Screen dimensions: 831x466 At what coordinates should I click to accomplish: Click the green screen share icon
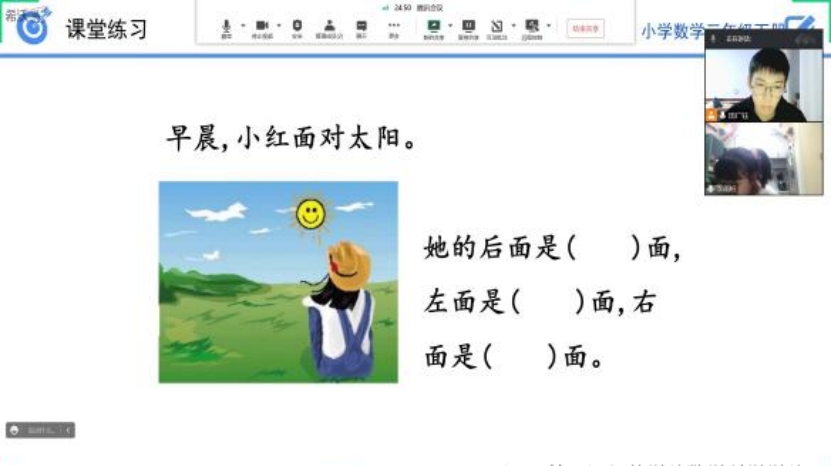[433, 26]
